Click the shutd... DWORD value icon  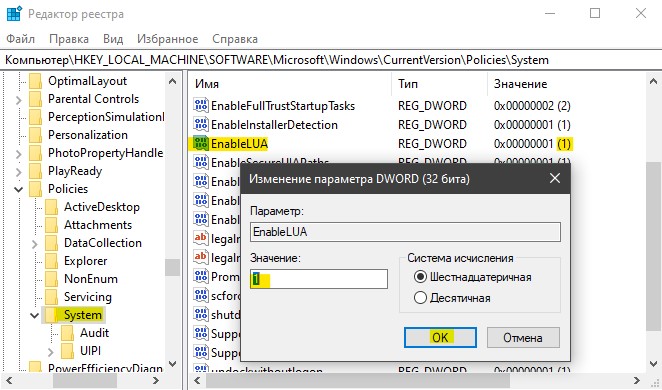(x=201, y=314)
